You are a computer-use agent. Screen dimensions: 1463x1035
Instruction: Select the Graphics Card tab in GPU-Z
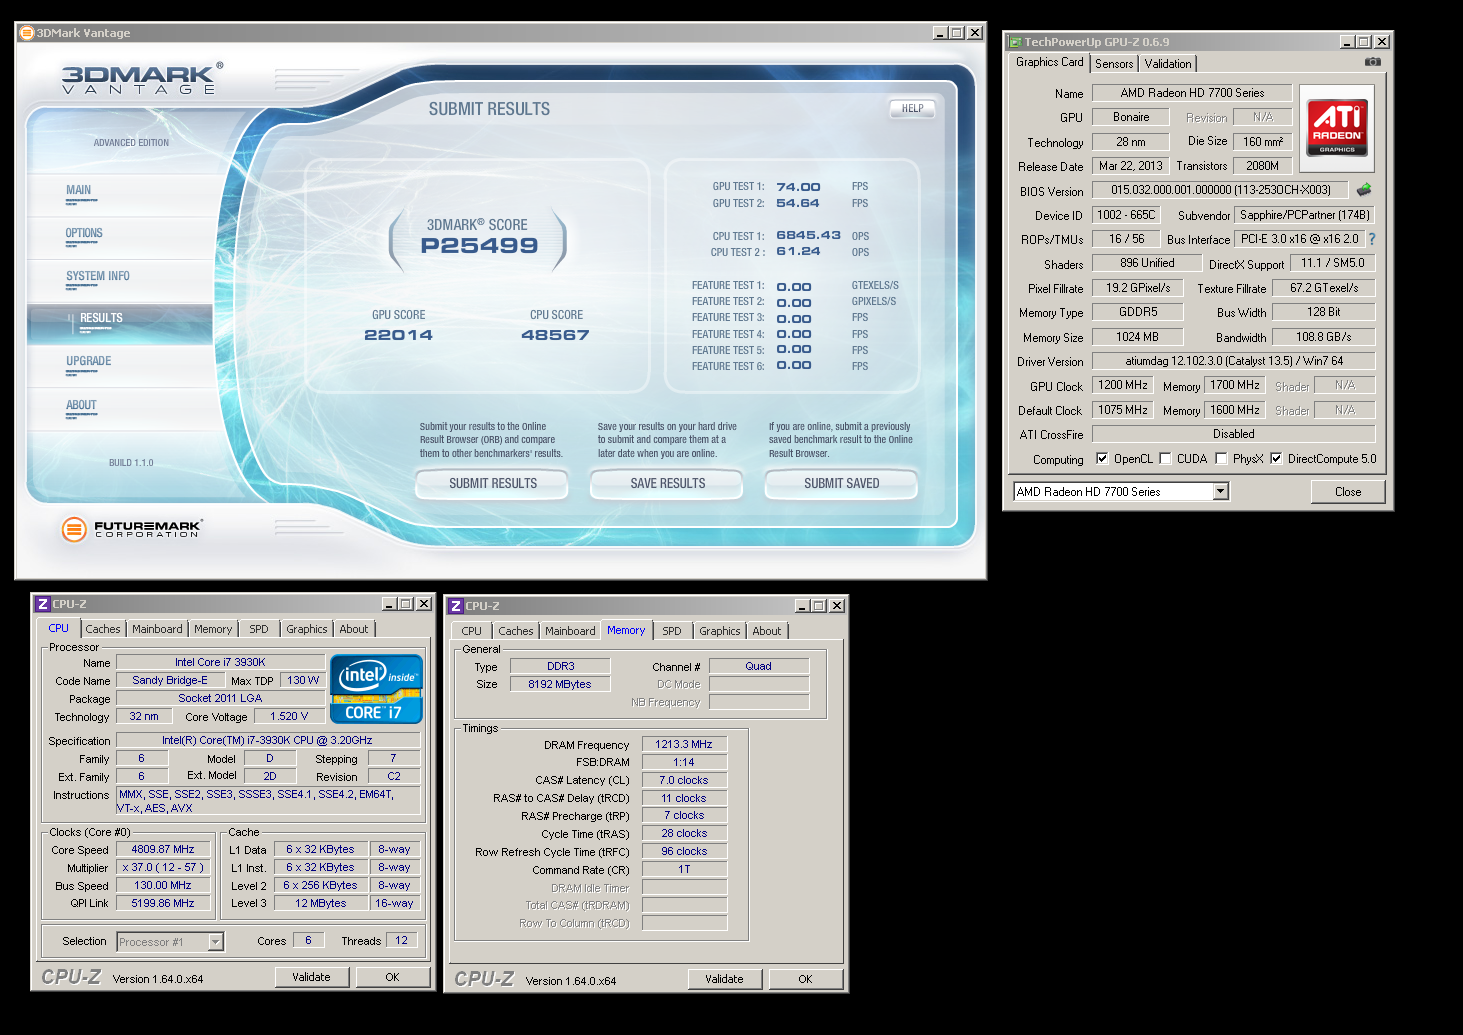point(1049,62)
